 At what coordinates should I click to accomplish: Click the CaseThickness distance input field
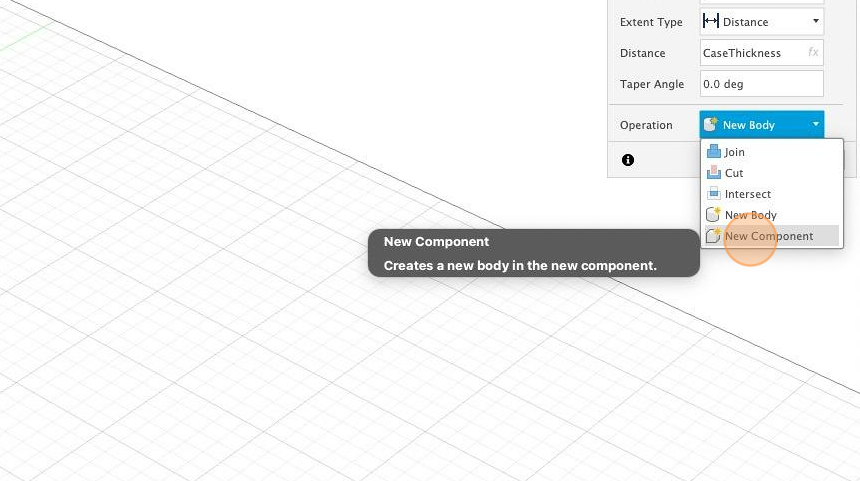(761, 53)
